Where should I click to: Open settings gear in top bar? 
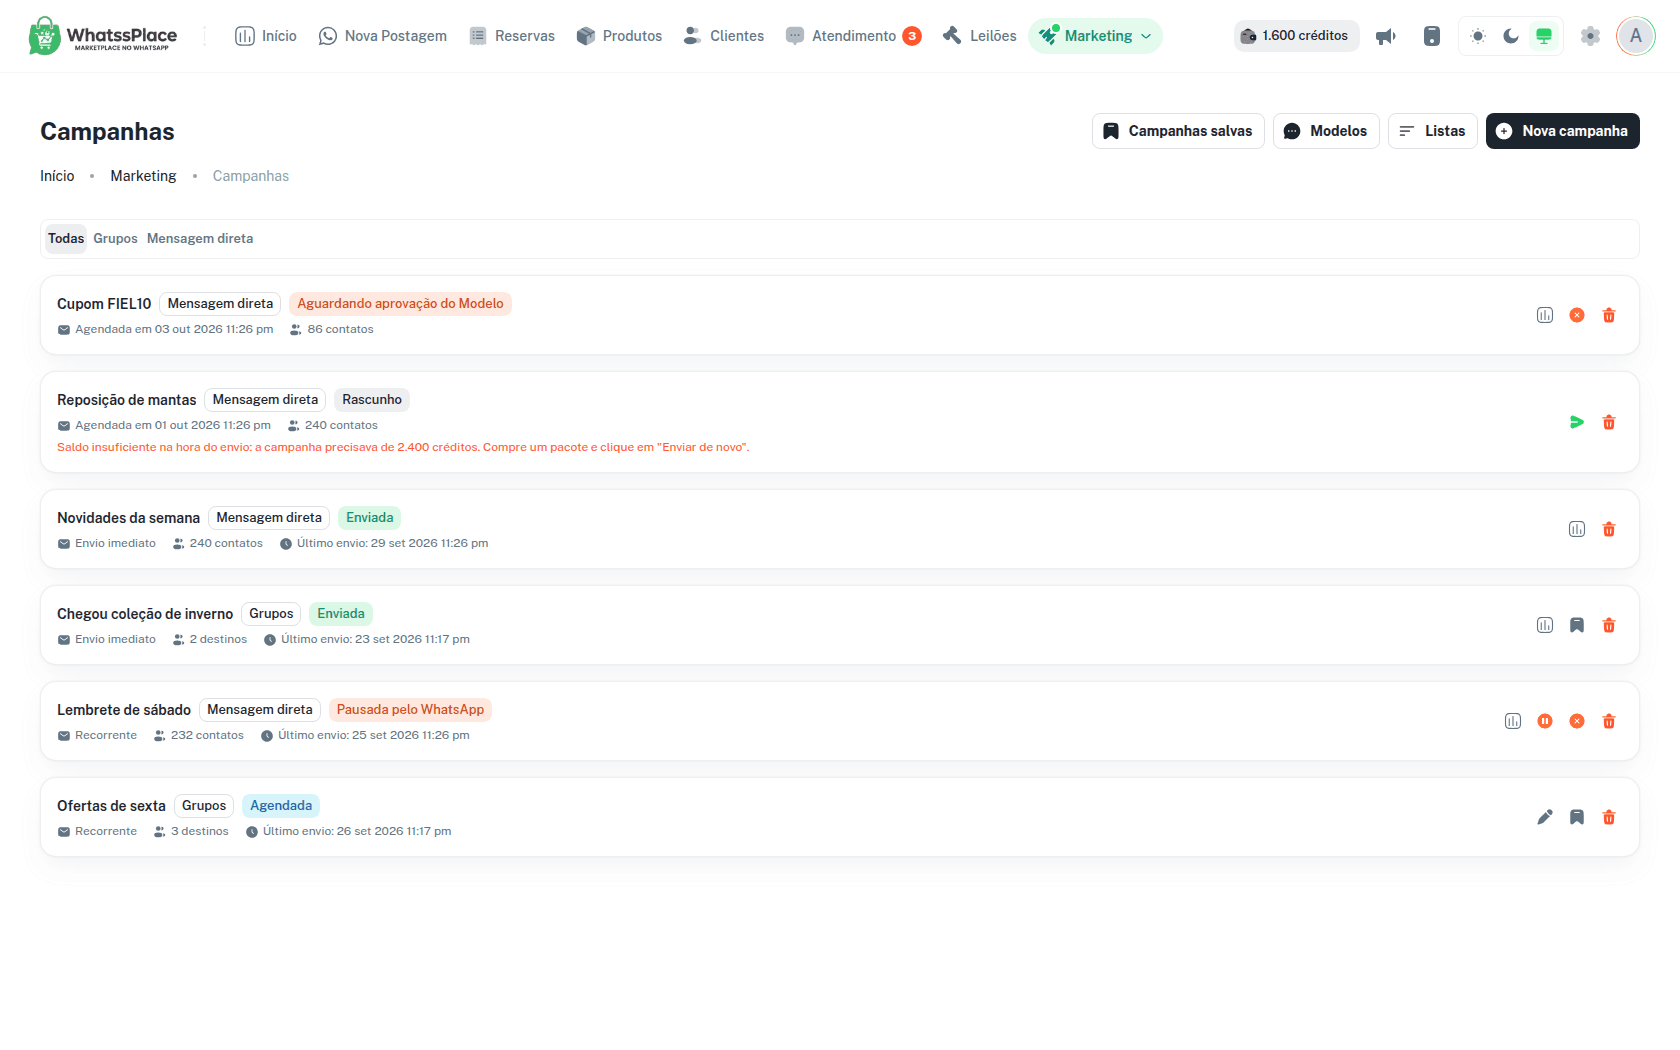point(1590,36)
